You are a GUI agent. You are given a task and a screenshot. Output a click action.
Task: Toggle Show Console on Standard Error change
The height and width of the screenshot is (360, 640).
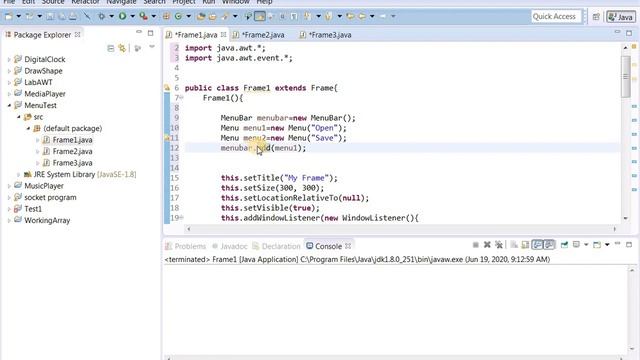[549, 245]
